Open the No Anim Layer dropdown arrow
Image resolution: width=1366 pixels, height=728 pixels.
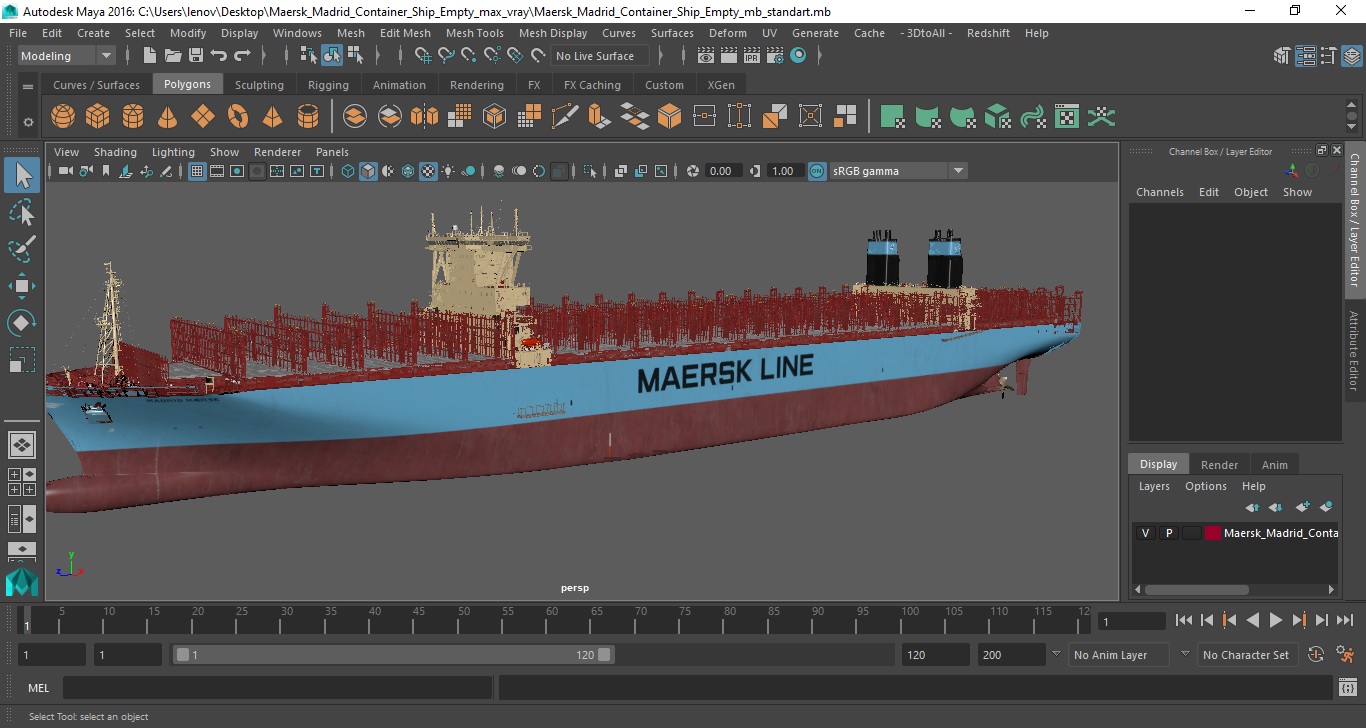click(1056, 654)
